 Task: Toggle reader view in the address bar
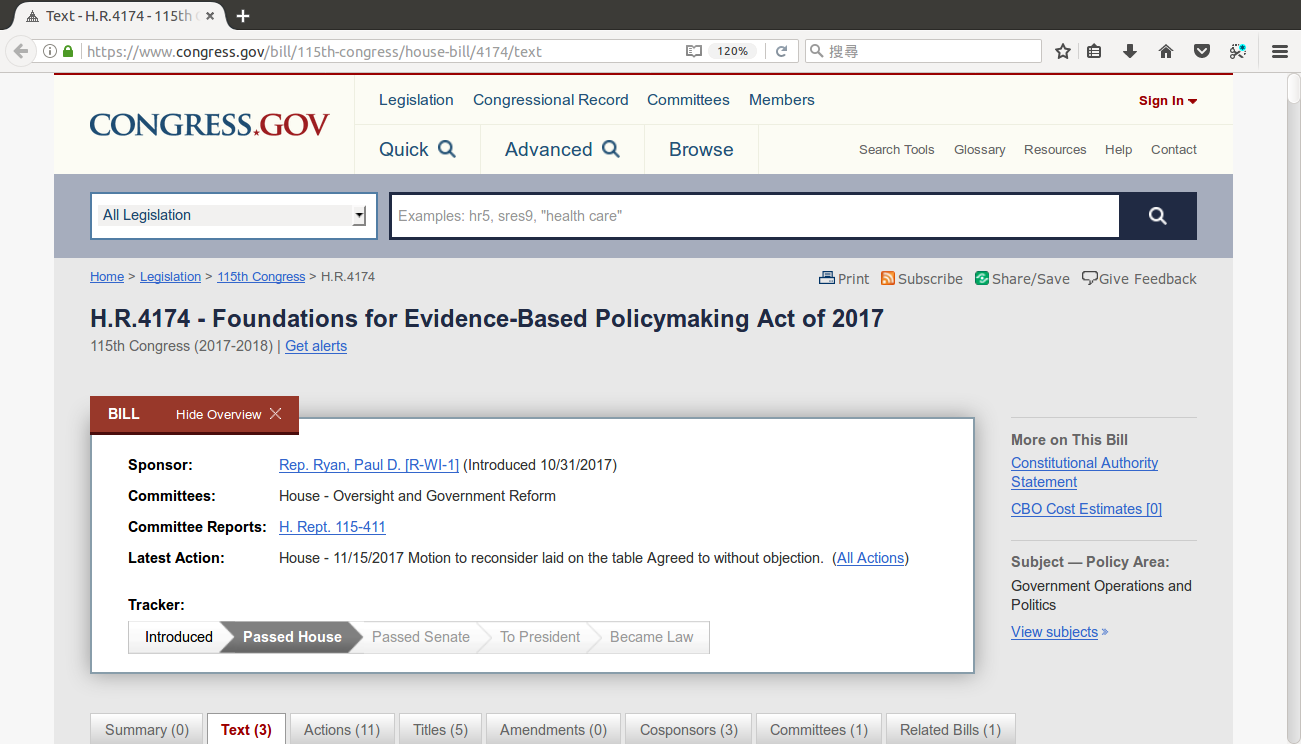click(694, 51)
